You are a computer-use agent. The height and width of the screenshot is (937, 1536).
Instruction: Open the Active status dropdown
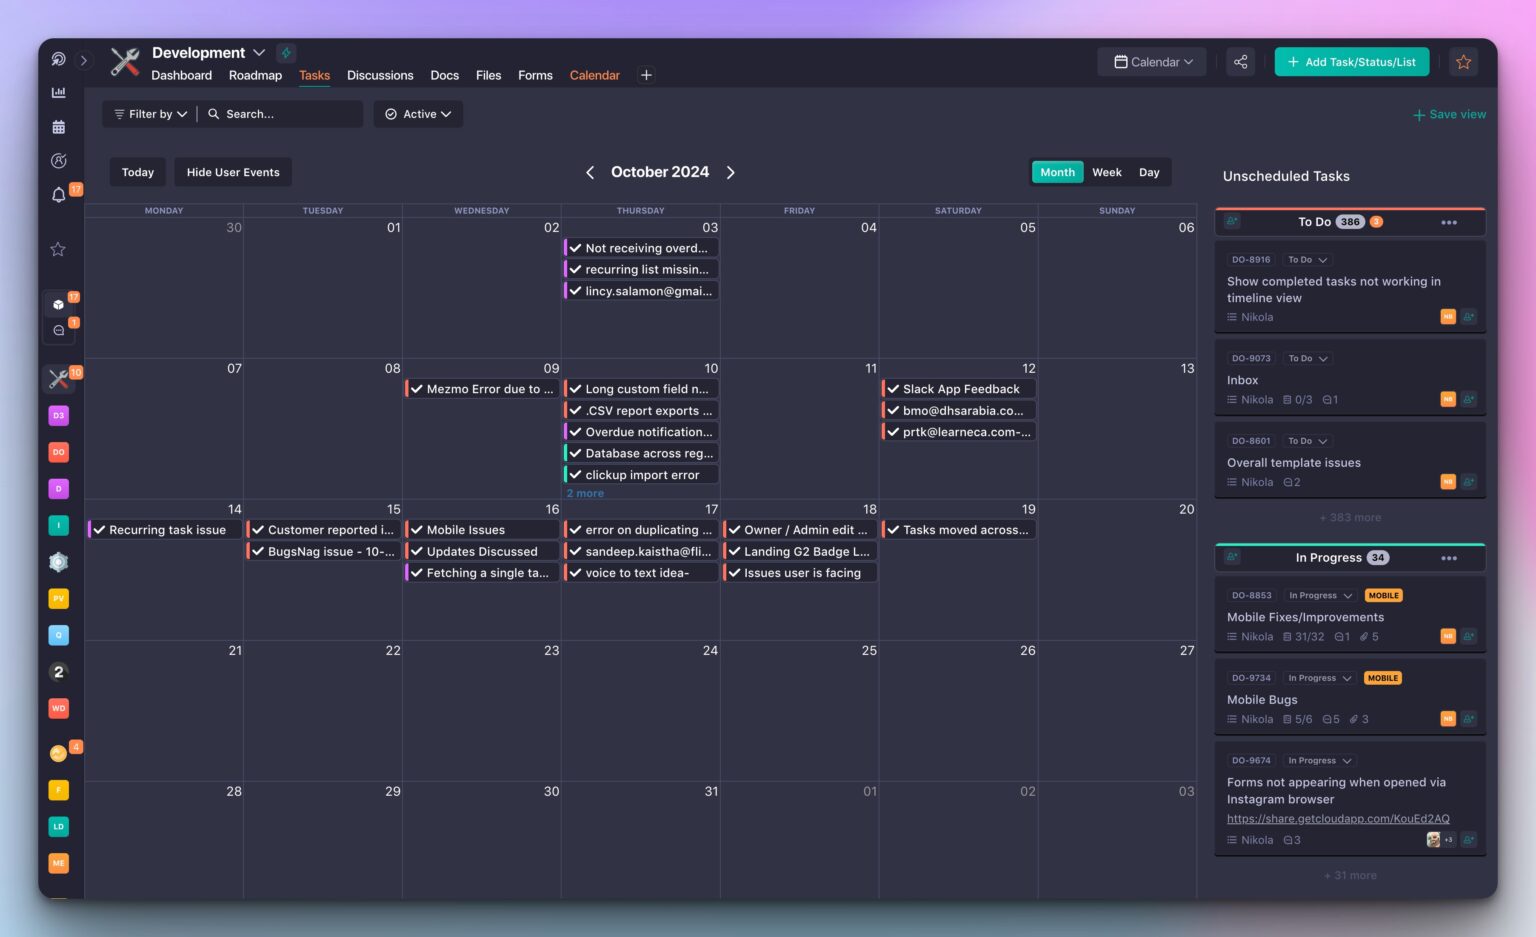(x=418, y=114)
